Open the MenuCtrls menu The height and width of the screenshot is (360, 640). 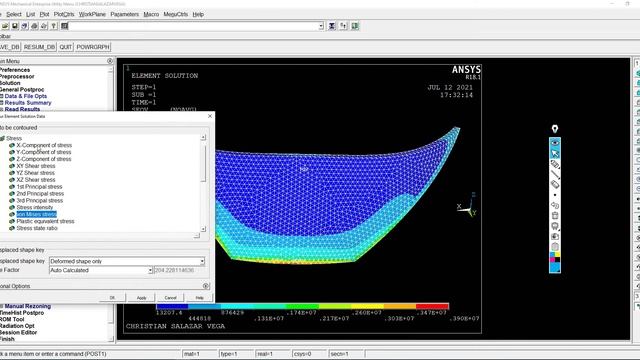tap(176, 14)
